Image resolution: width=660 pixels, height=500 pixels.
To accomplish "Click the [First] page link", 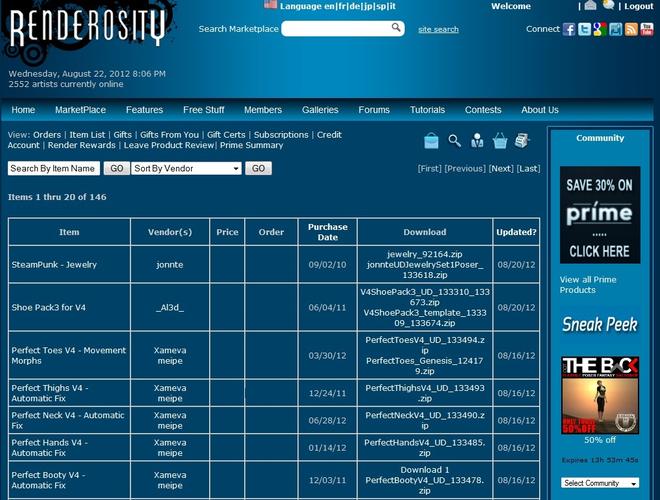I will (429, 168).
